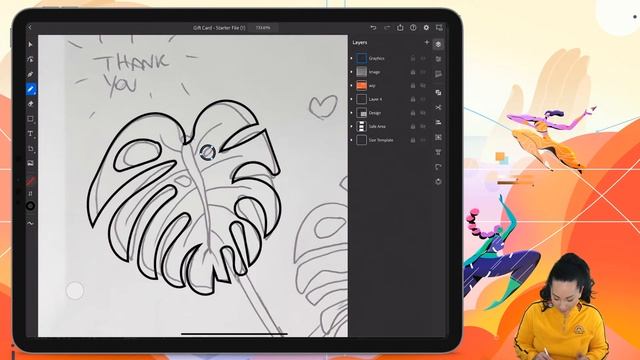640x360 pixels.
Task: Open the Path panel icon
Action: pyautogui.click(x=438, y=167)
